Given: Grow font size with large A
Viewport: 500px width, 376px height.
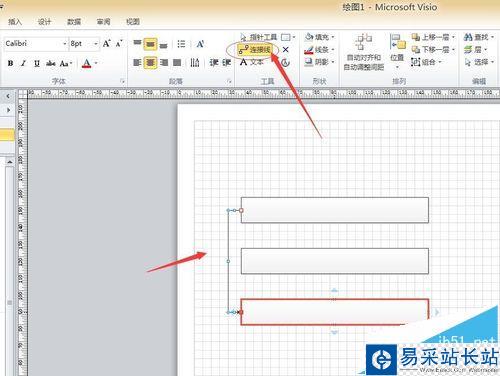Looking at the screenshot, I should (x=106, y=43).
